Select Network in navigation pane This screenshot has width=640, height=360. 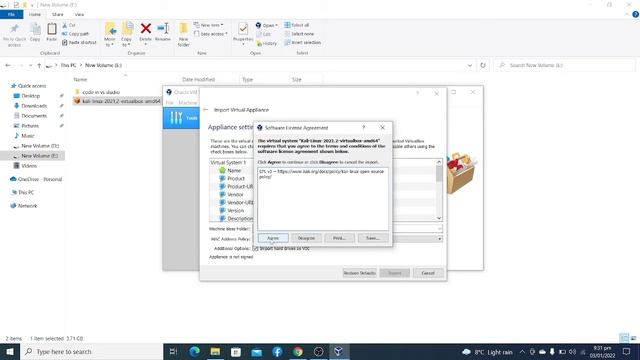[27, 206]
